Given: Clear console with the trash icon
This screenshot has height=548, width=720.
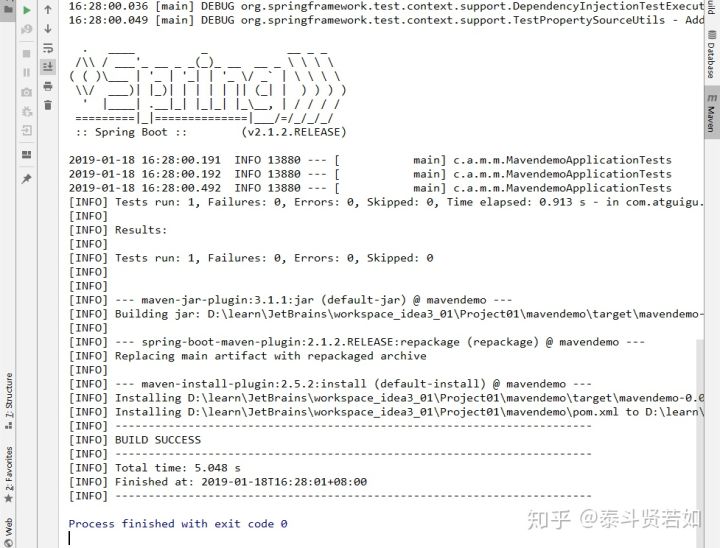Looking at the screenshot, I should pos(48,105).
